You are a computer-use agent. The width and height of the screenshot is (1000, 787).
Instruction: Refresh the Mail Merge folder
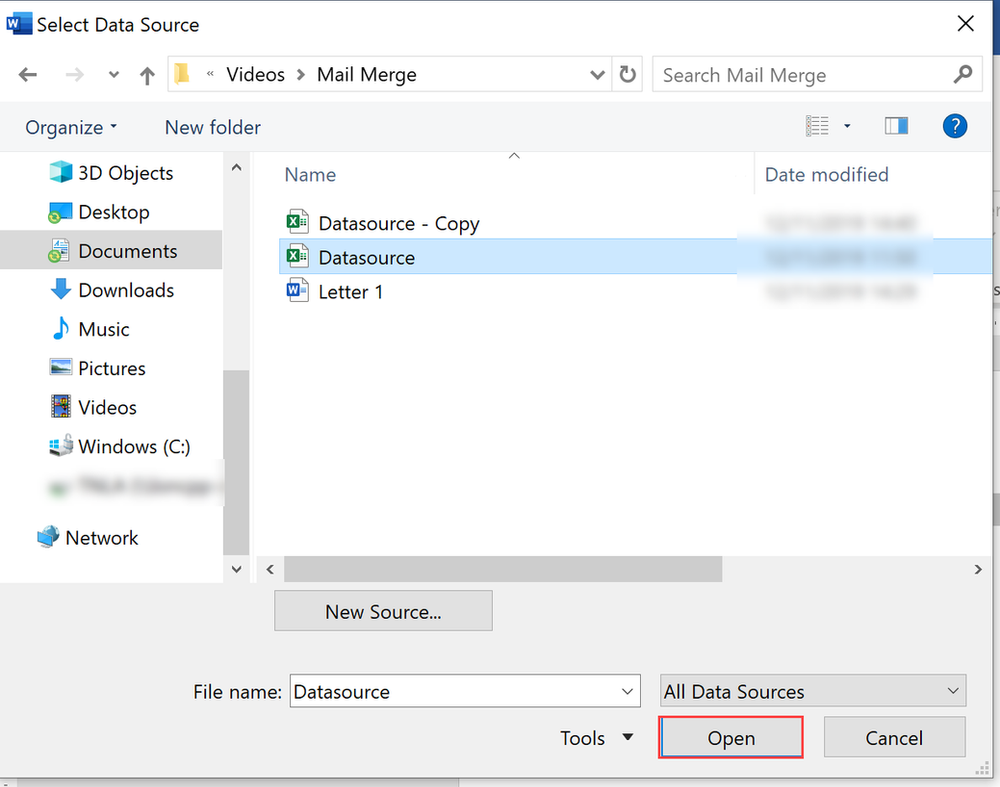[628, 75]
